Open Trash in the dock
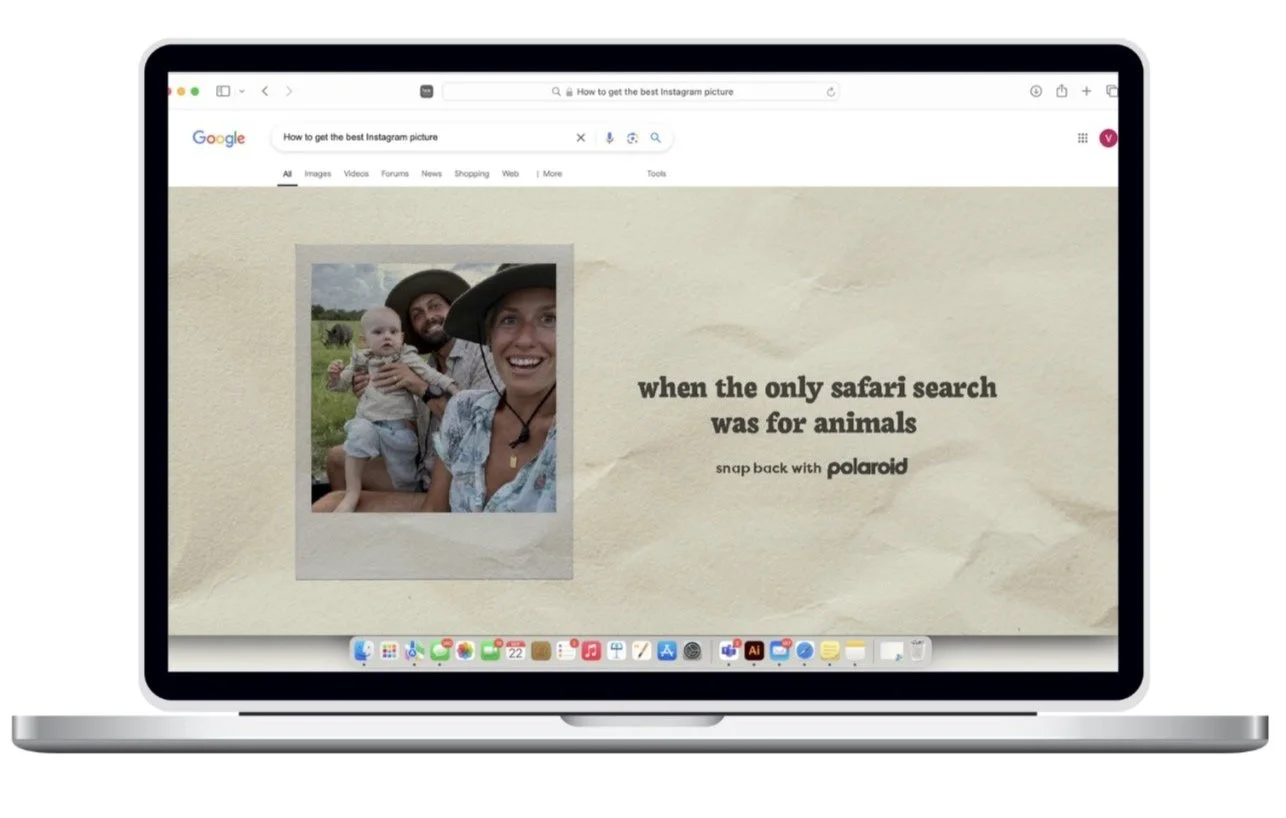This screenshot has height=818, width=1286. pos(917,651)
